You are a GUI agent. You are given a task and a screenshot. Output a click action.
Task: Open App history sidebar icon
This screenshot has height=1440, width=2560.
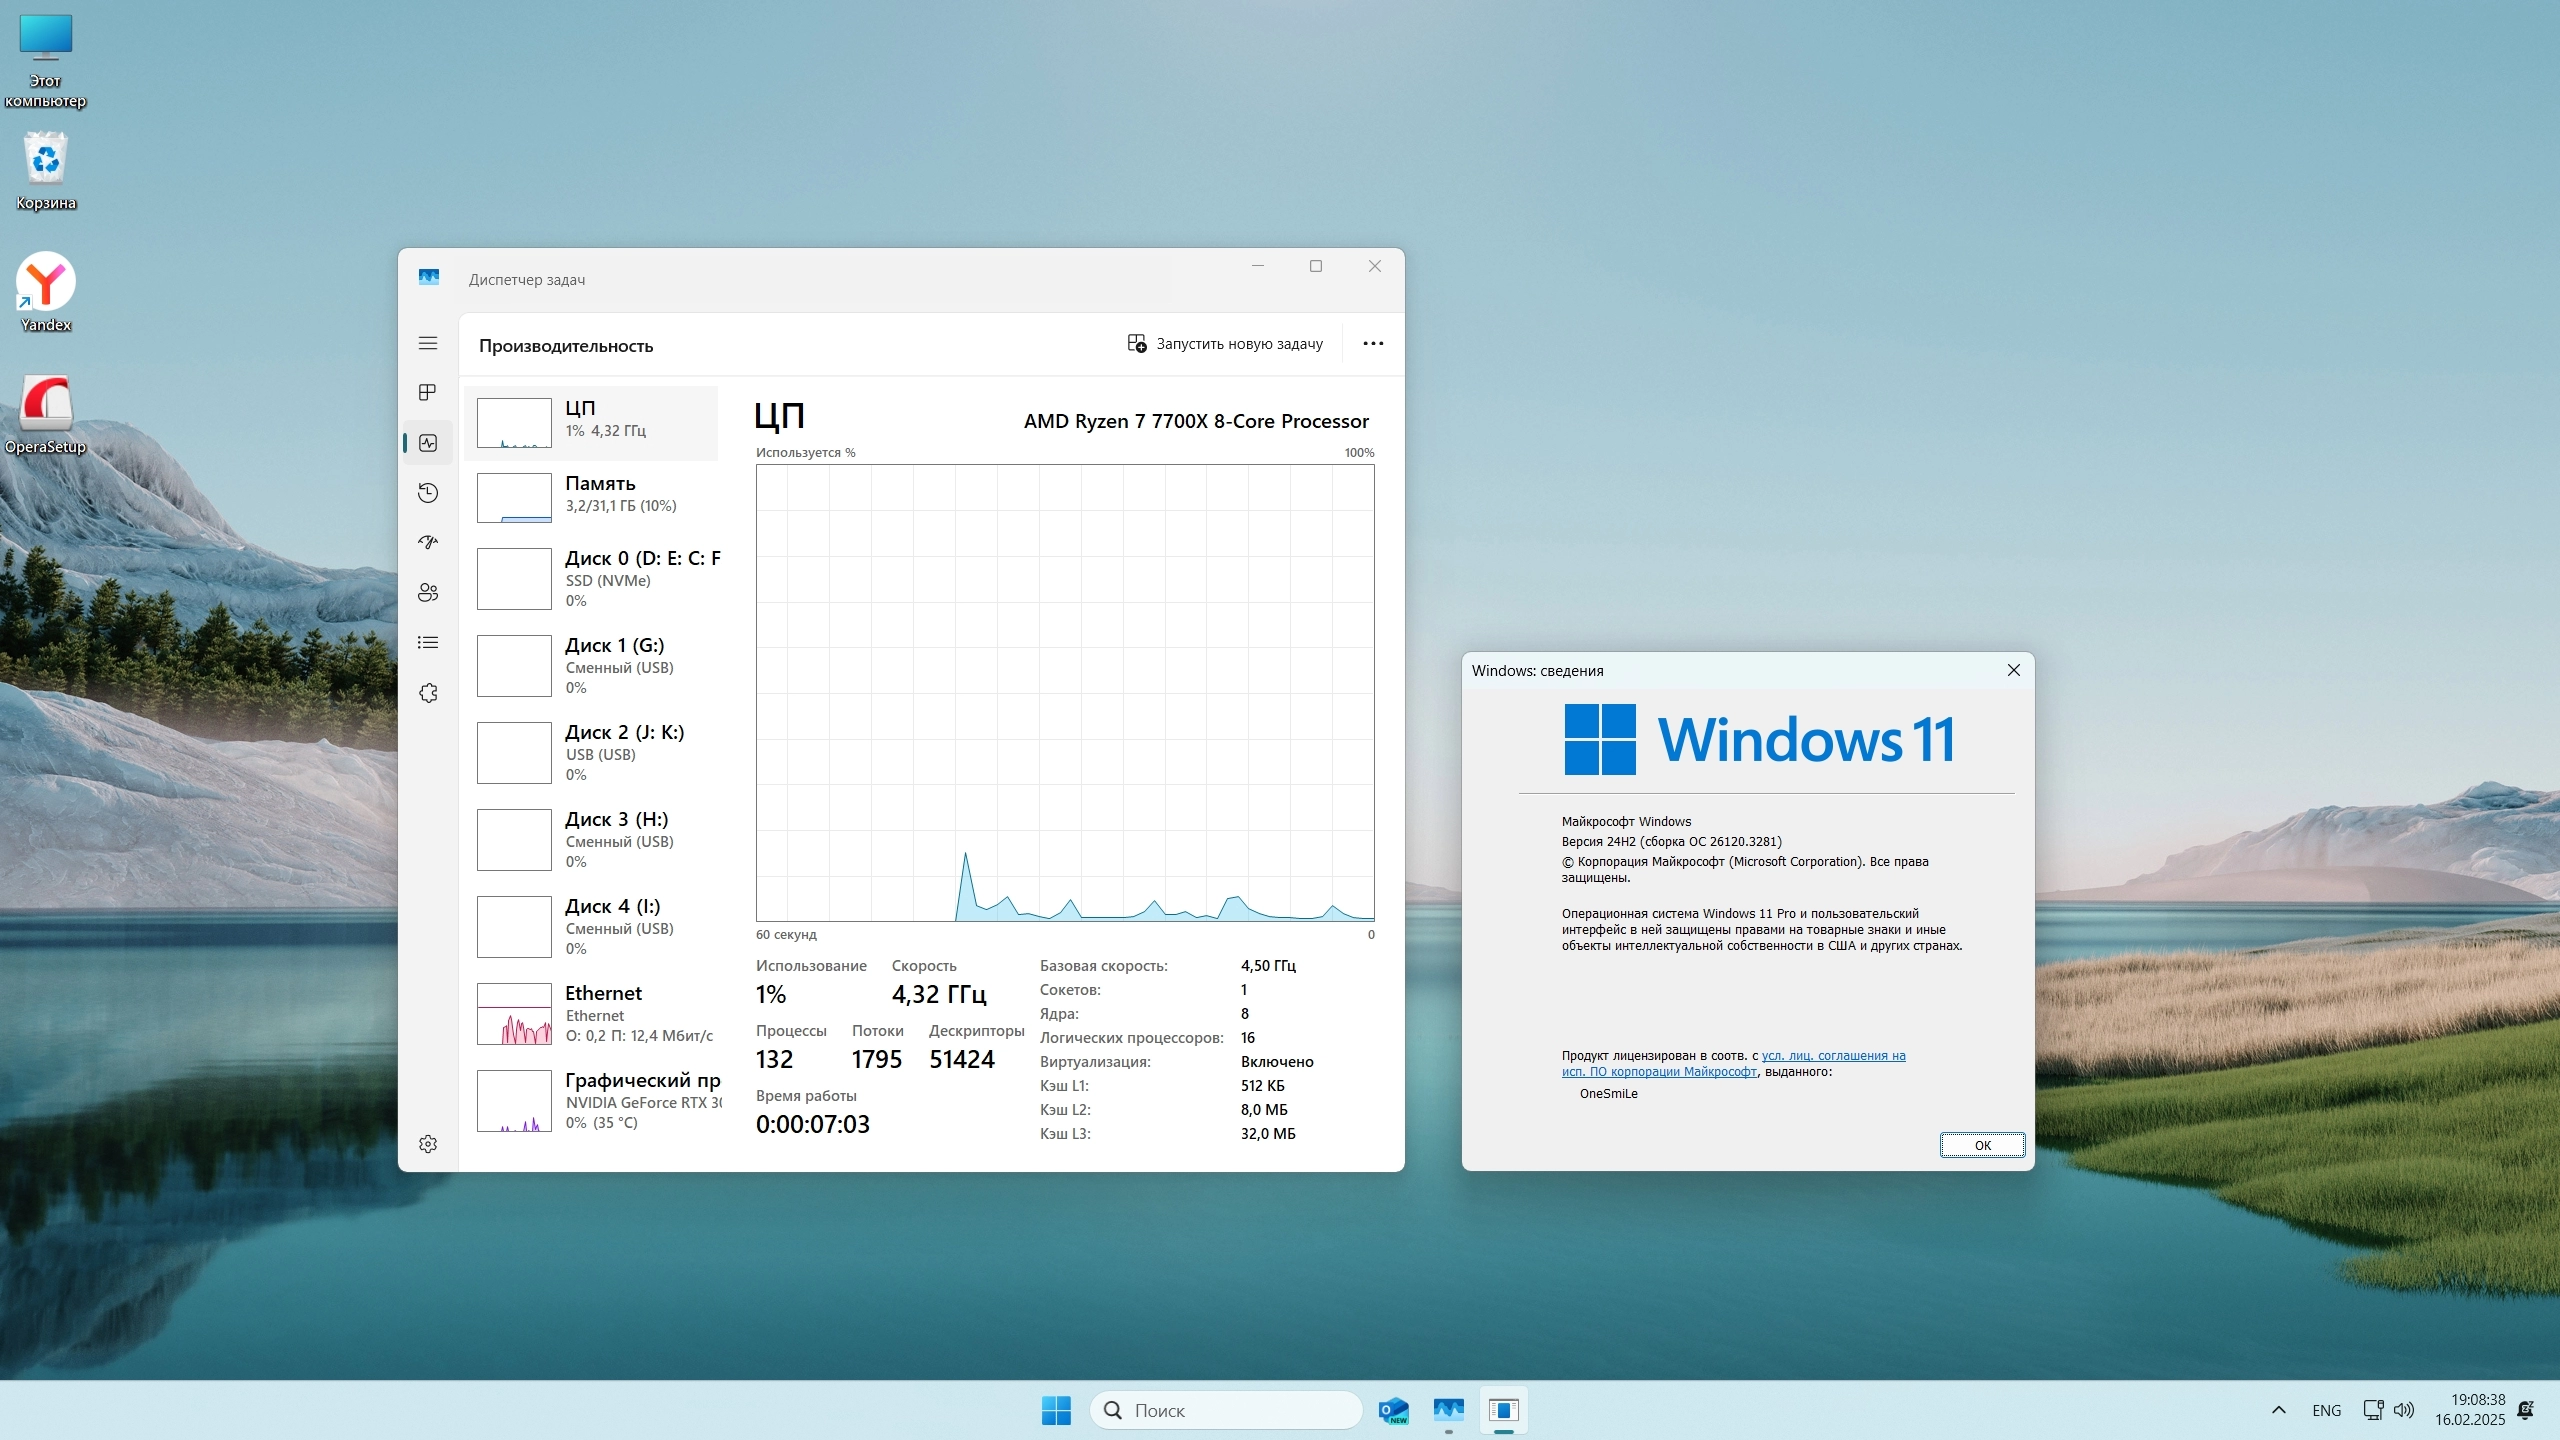pyautogui.click(x=428, y=492)
